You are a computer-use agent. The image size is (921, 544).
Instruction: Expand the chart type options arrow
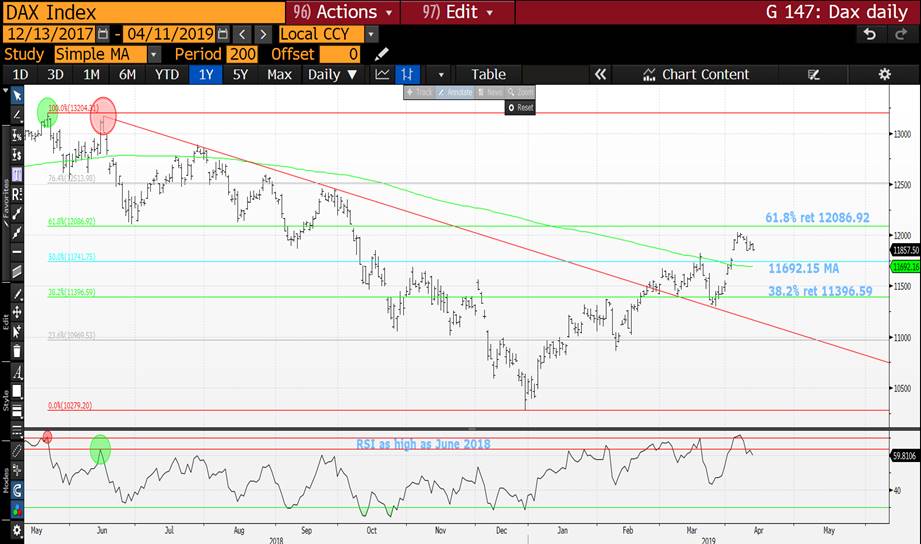(x=441, y=75)
